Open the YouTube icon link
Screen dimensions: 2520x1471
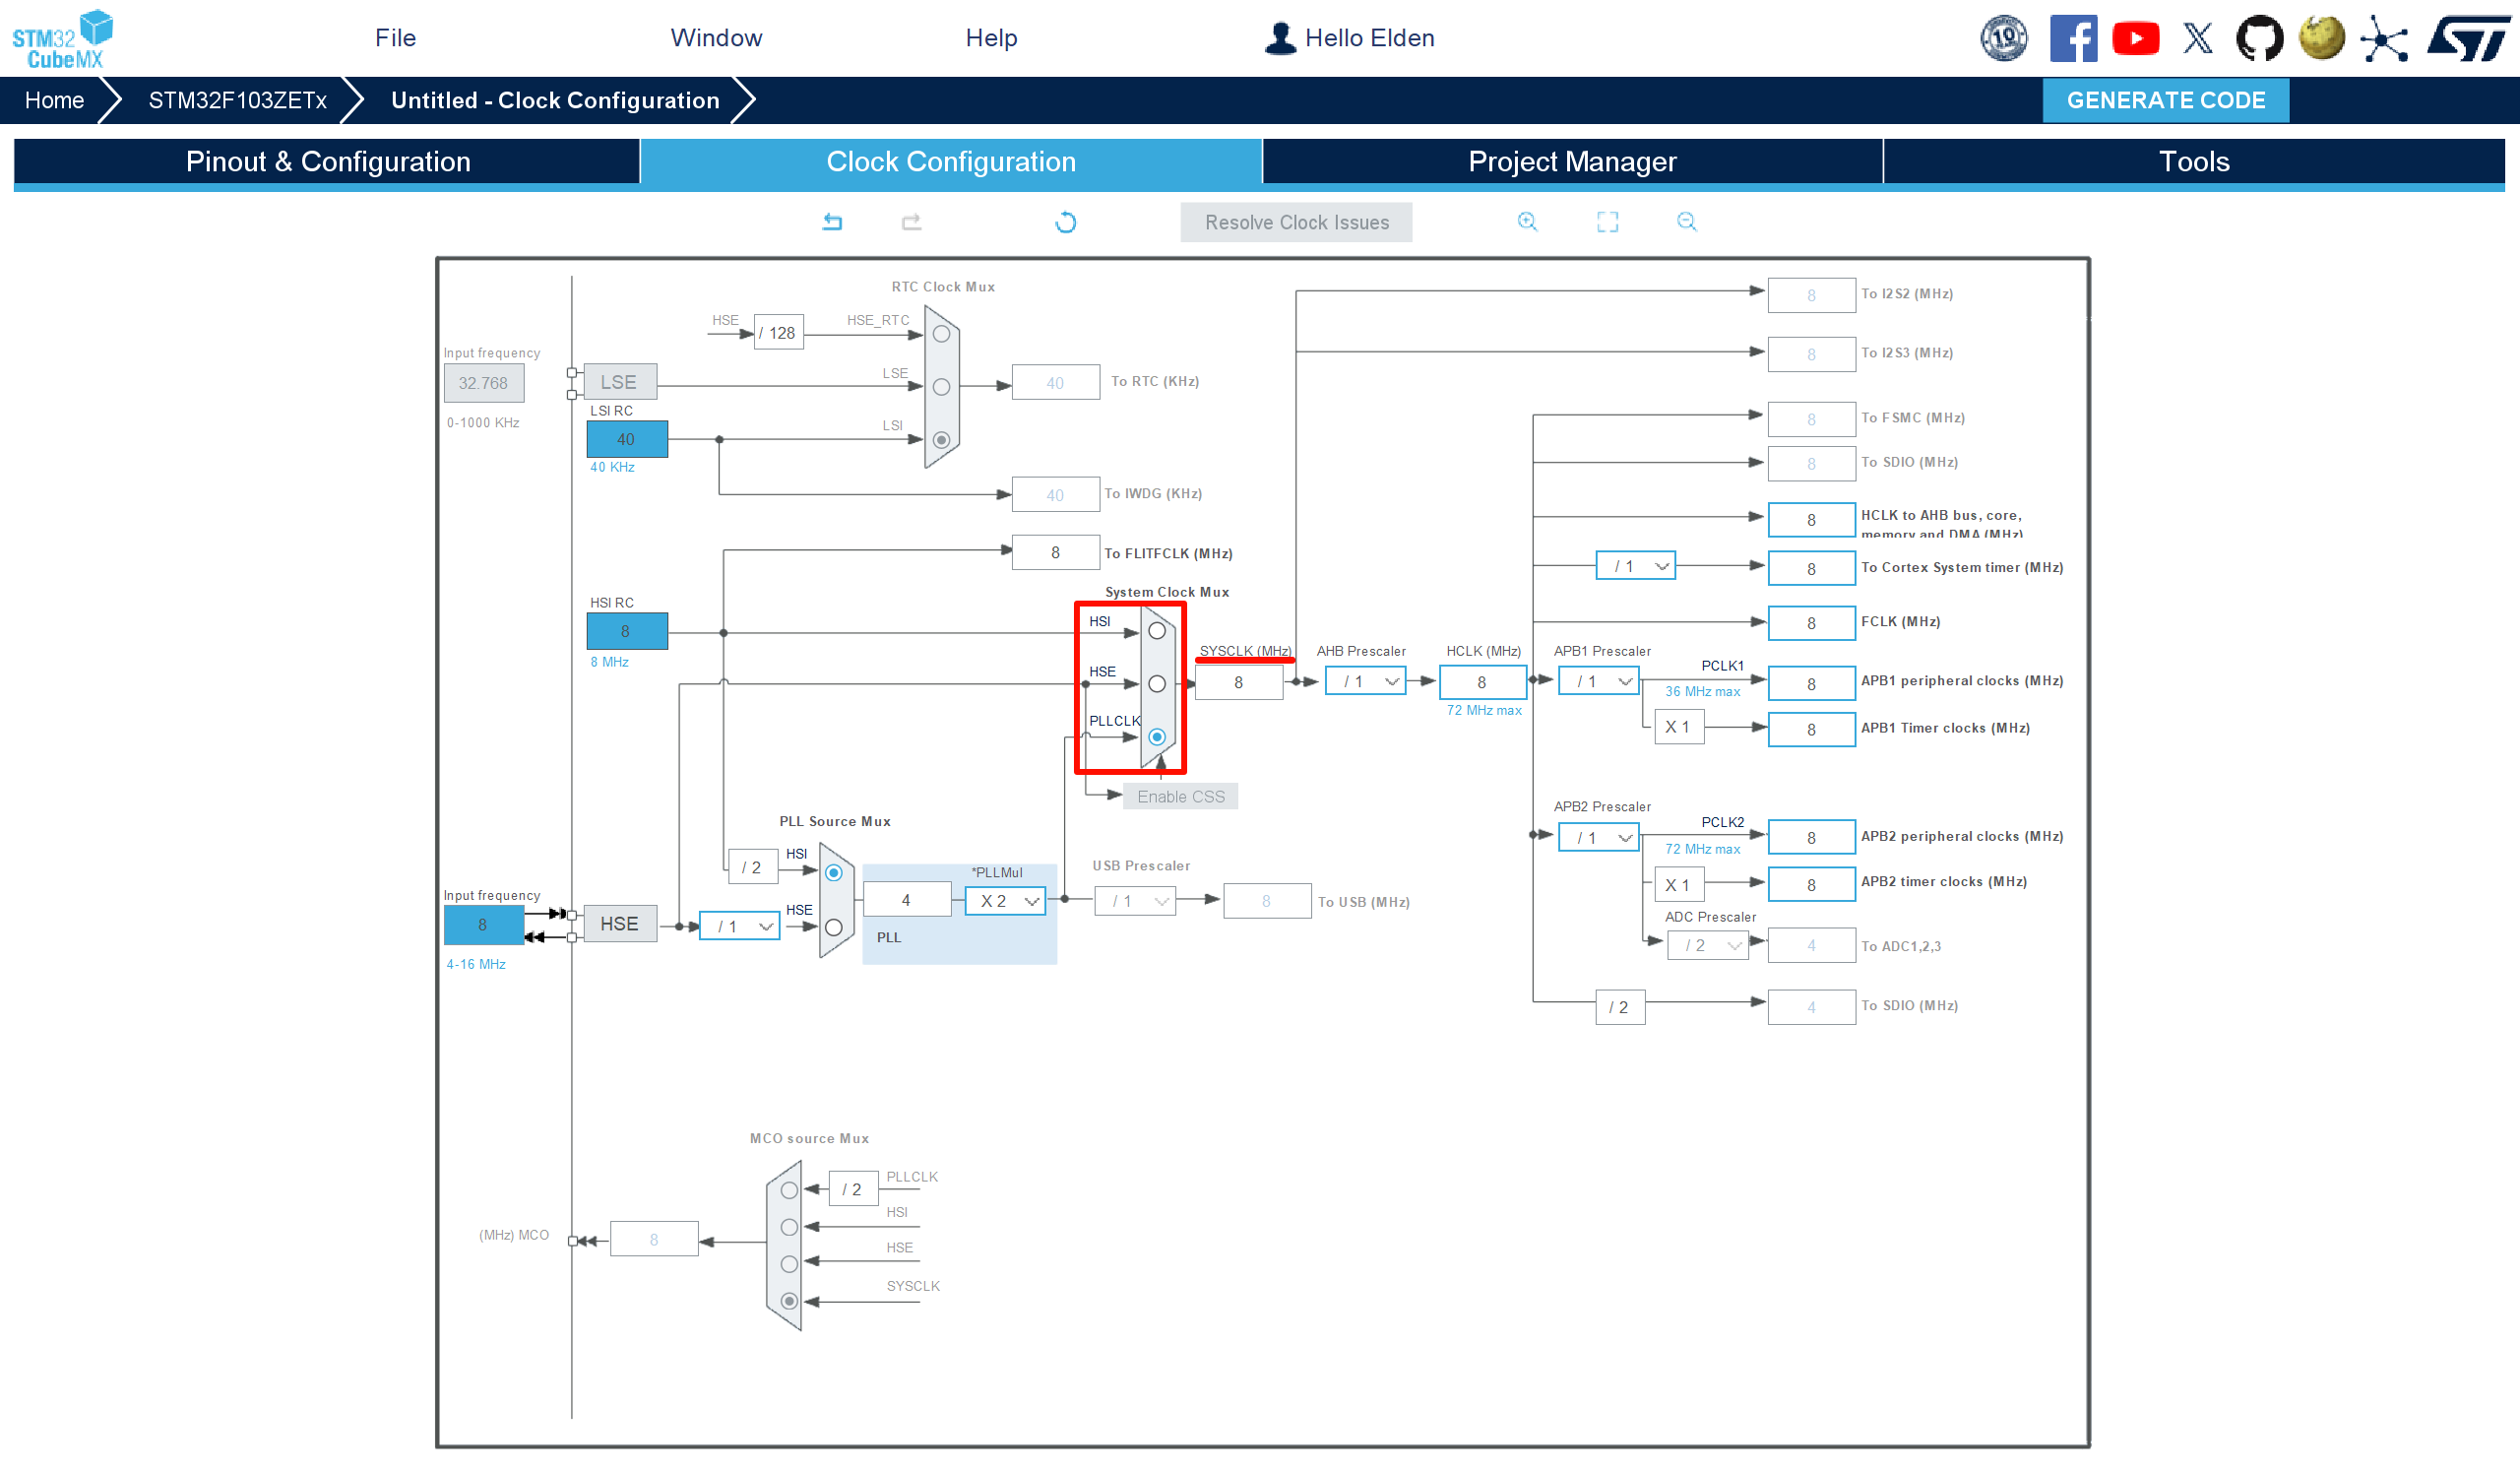tap(2135, 39)
